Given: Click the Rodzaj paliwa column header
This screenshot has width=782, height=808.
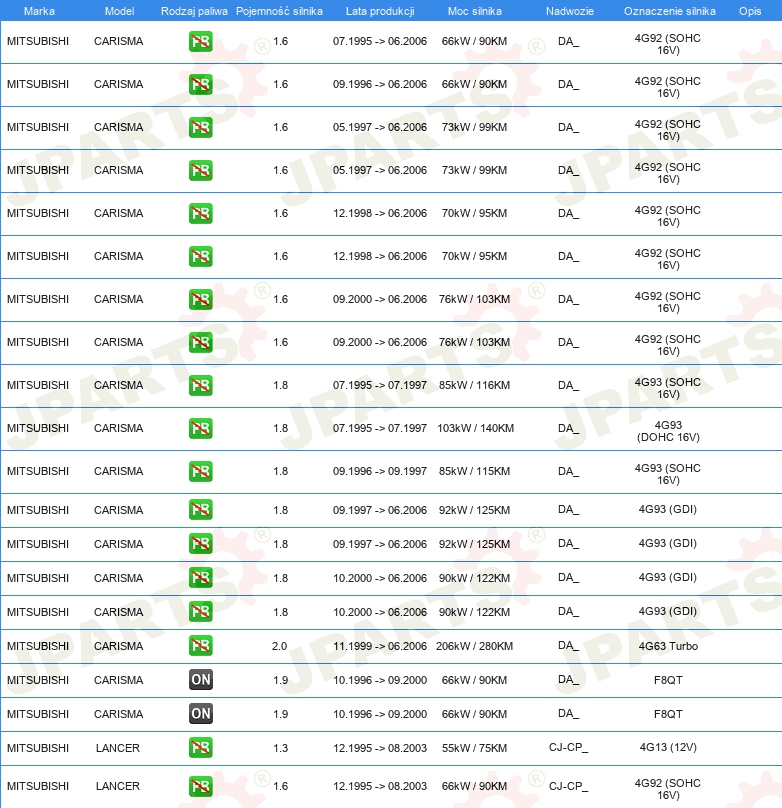Looking at the screenshot, I should (194, 11).
